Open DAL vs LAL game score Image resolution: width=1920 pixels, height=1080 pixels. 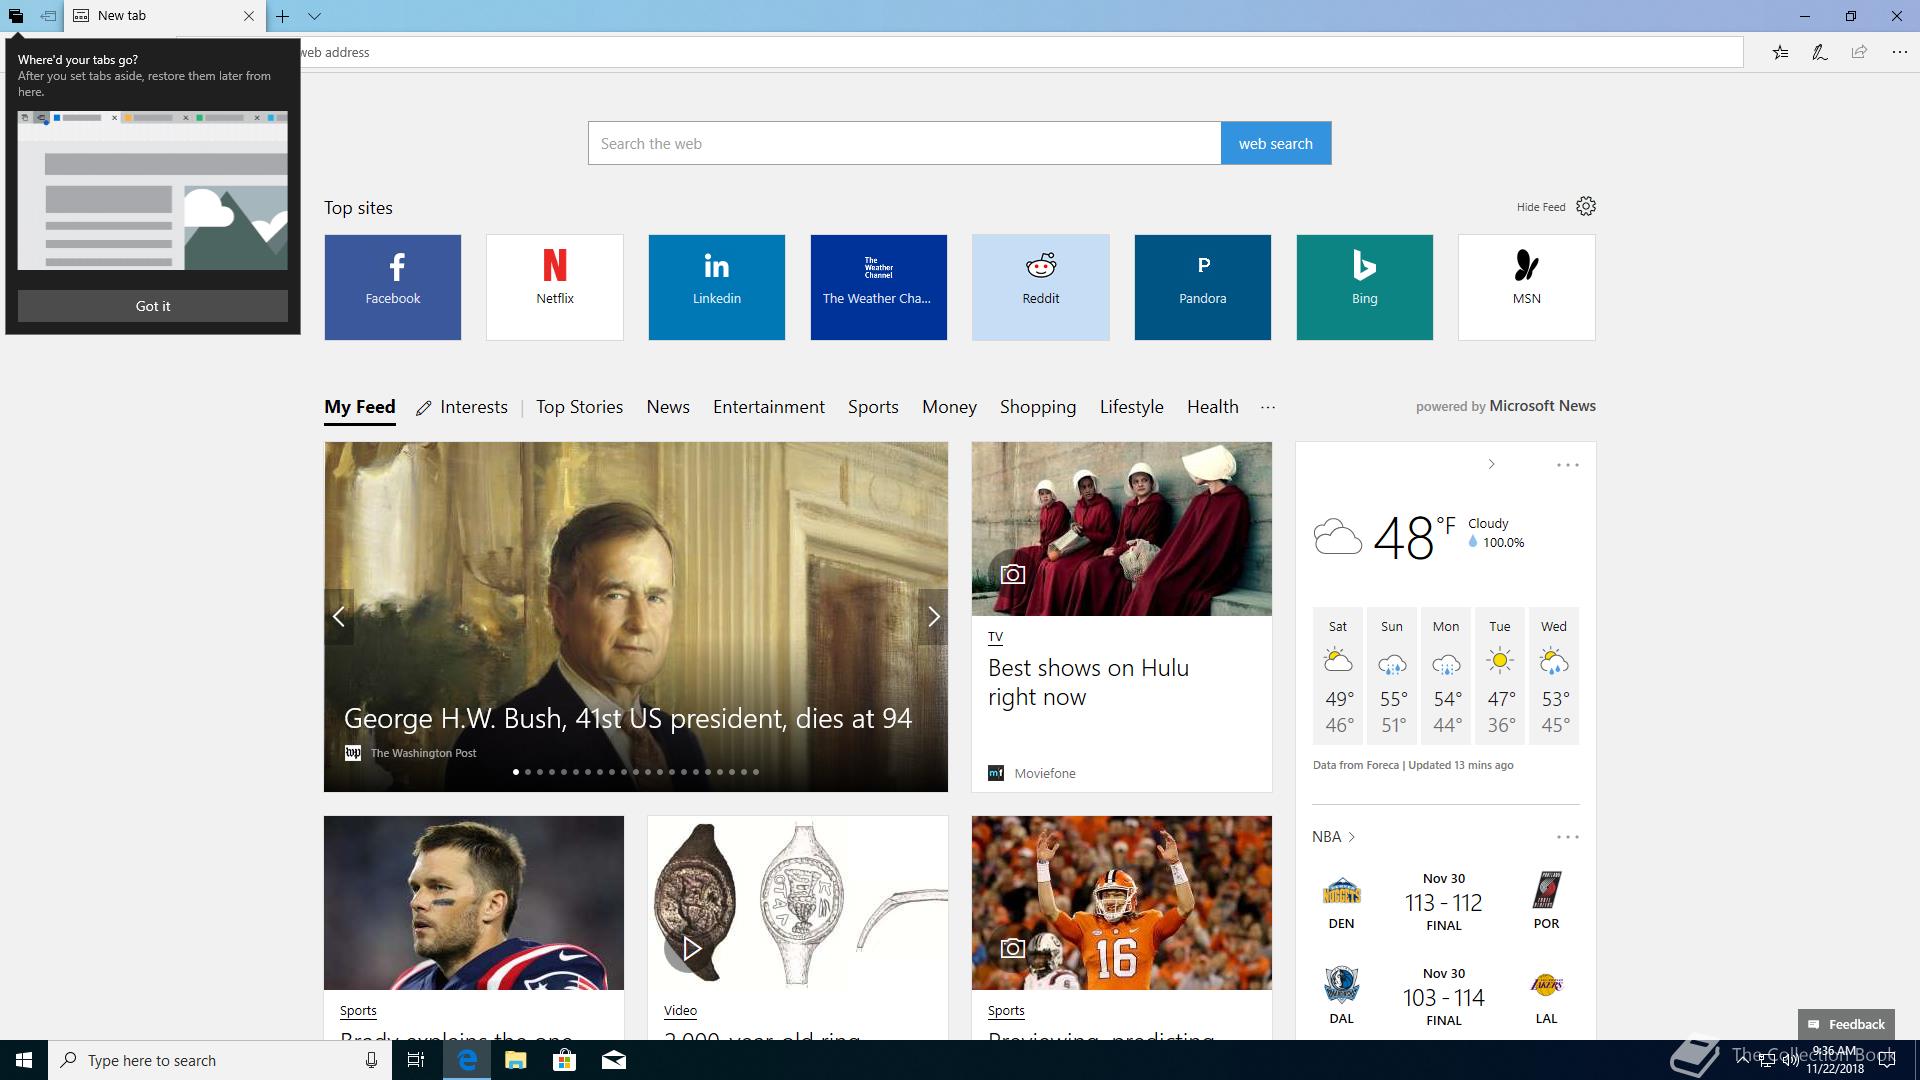click(1444, 997)
